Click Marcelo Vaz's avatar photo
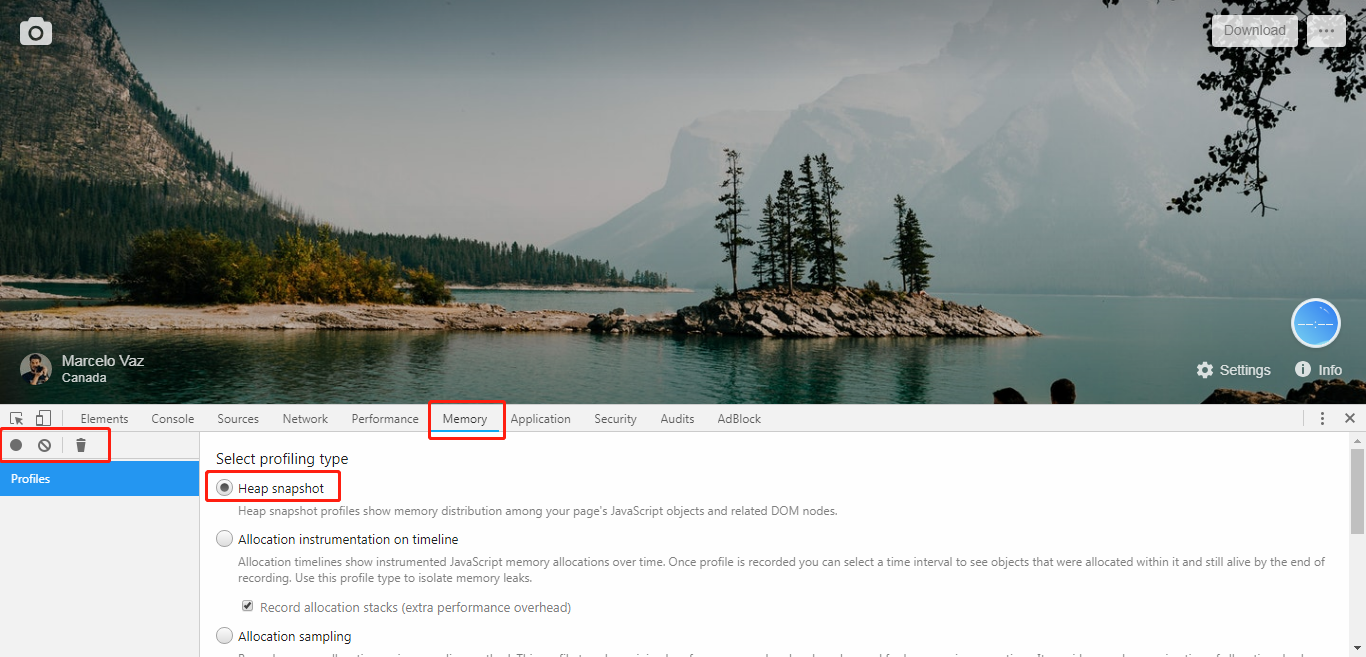 36,369
